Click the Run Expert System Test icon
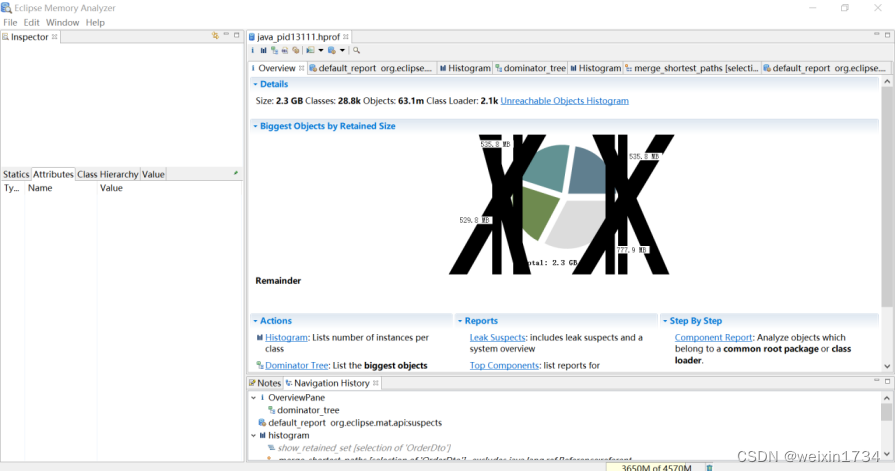The height and width of the screenshot is (472, 896). click(x=310, y=50)
